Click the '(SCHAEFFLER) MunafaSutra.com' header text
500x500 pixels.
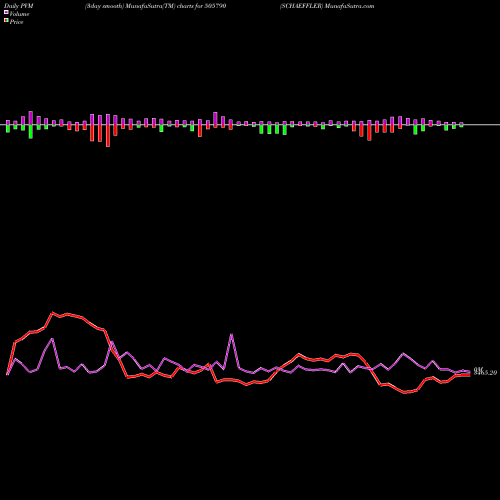(327, 6)
